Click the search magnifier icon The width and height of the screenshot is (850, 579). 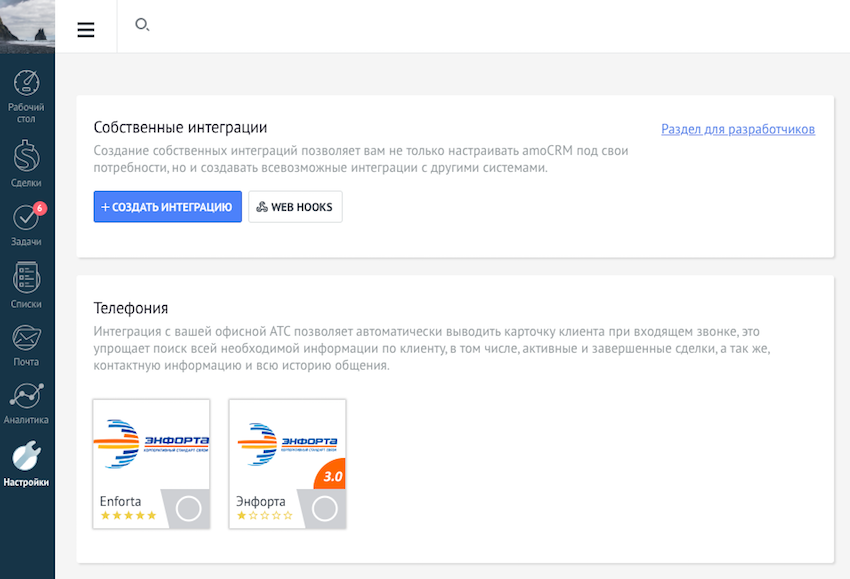142,24
